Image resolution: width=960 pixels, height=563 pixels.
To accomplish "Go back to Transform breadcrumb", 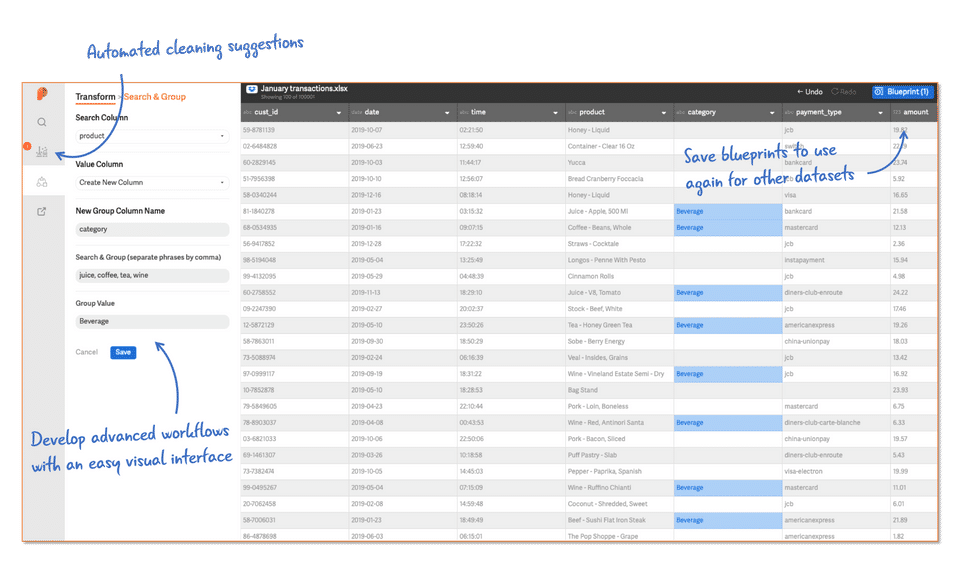I will point(95,97).
